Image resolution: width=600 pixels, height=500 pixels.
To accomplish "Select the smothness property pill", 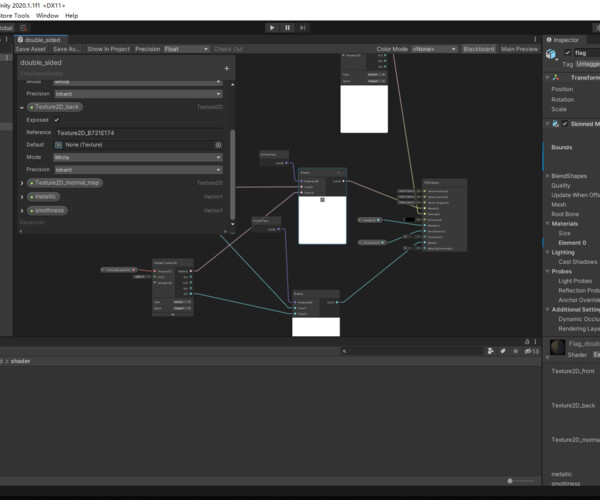I will coord(47,210).
